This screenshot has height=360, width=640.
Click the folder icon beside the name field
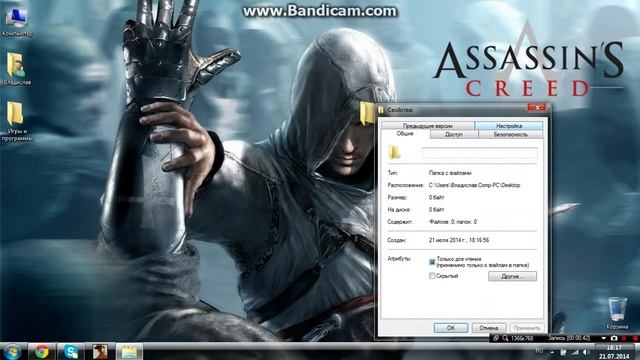395,153
